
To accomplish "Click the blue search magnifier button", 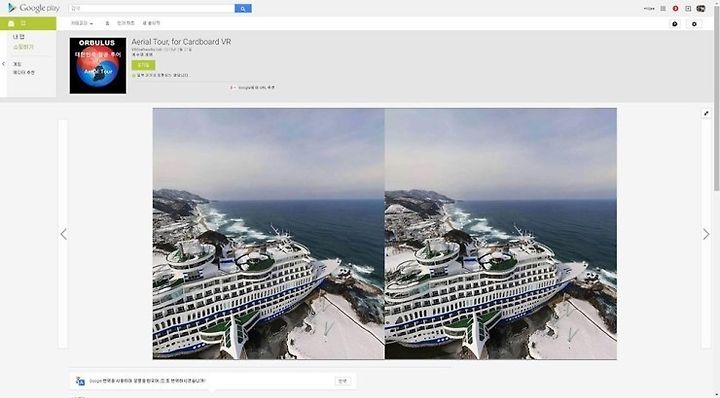I will pos(243,8).
